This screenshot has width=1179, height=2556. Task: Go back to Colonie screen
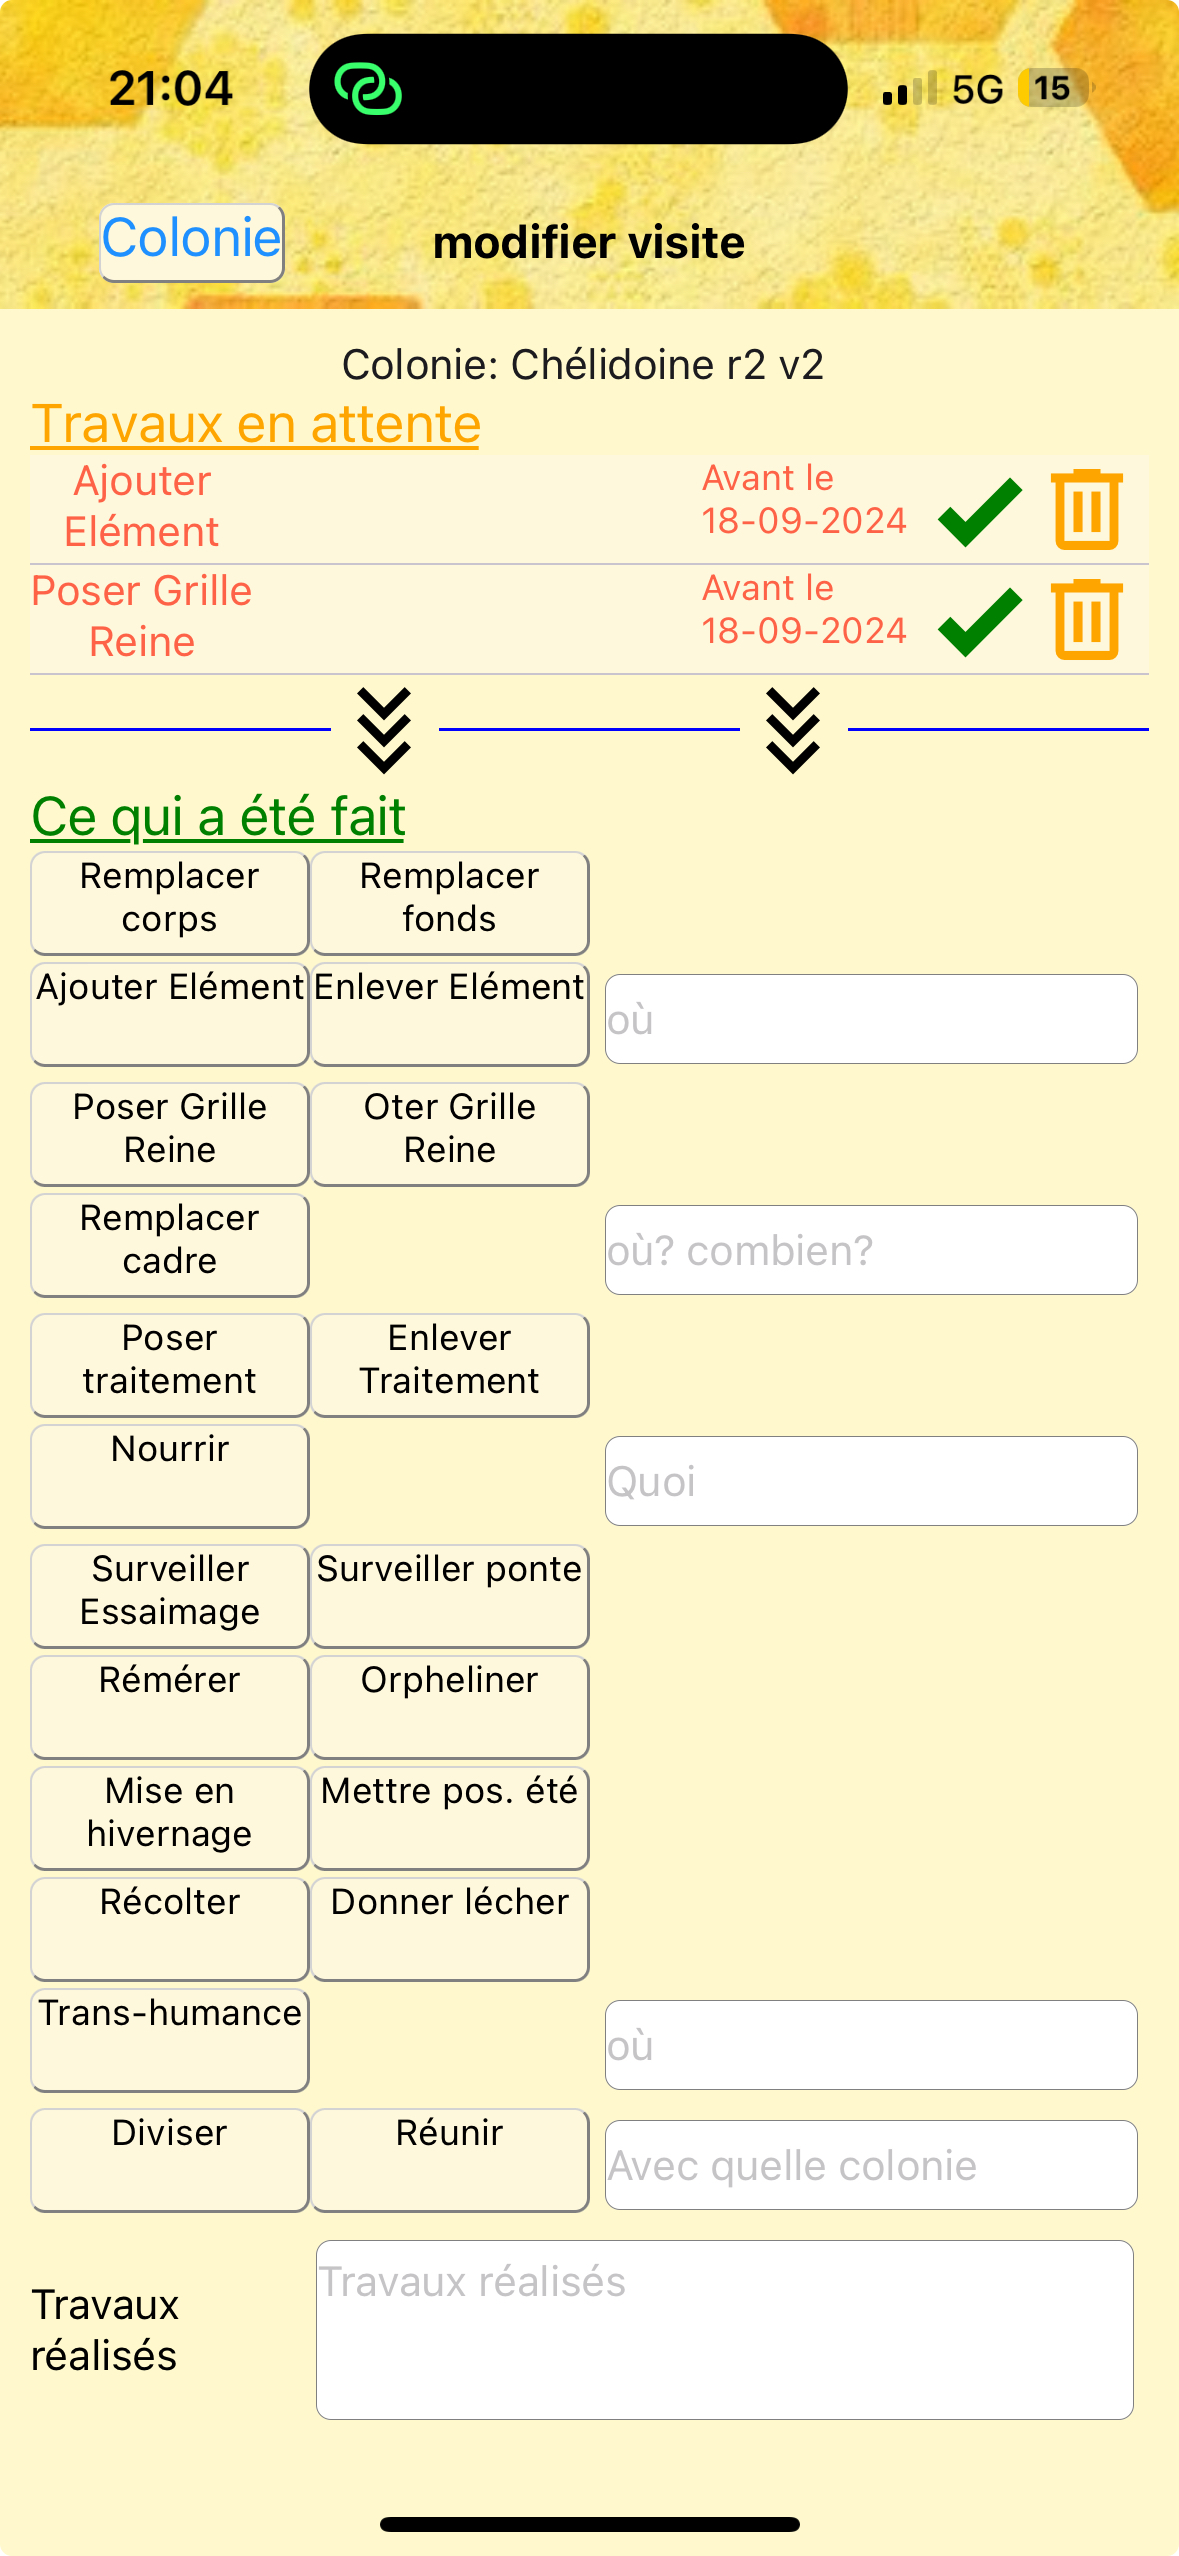(x=192, y=242)
